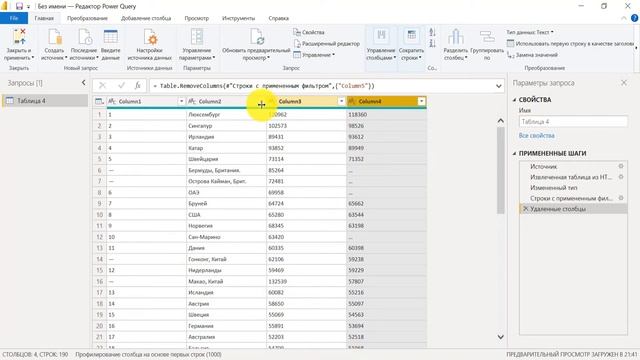Screen dimensions: 640x360
Task: Click the table vertical scrollbar thumb
Action: 501,170
